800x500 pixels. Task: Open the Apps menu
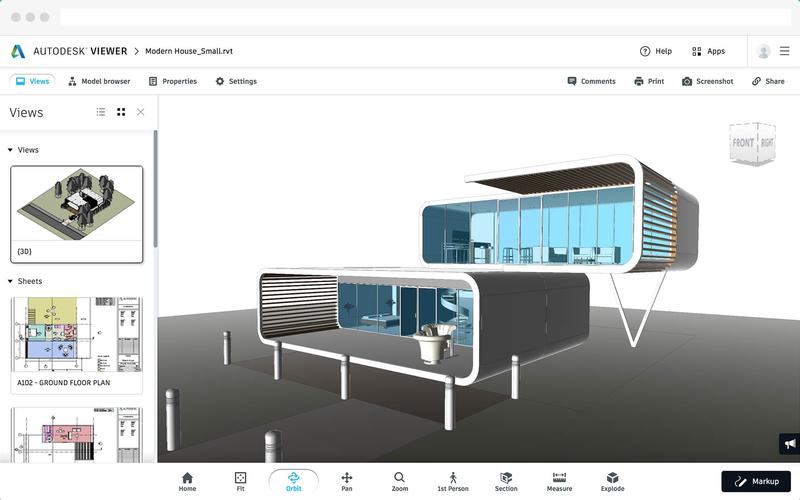[708, 51]
